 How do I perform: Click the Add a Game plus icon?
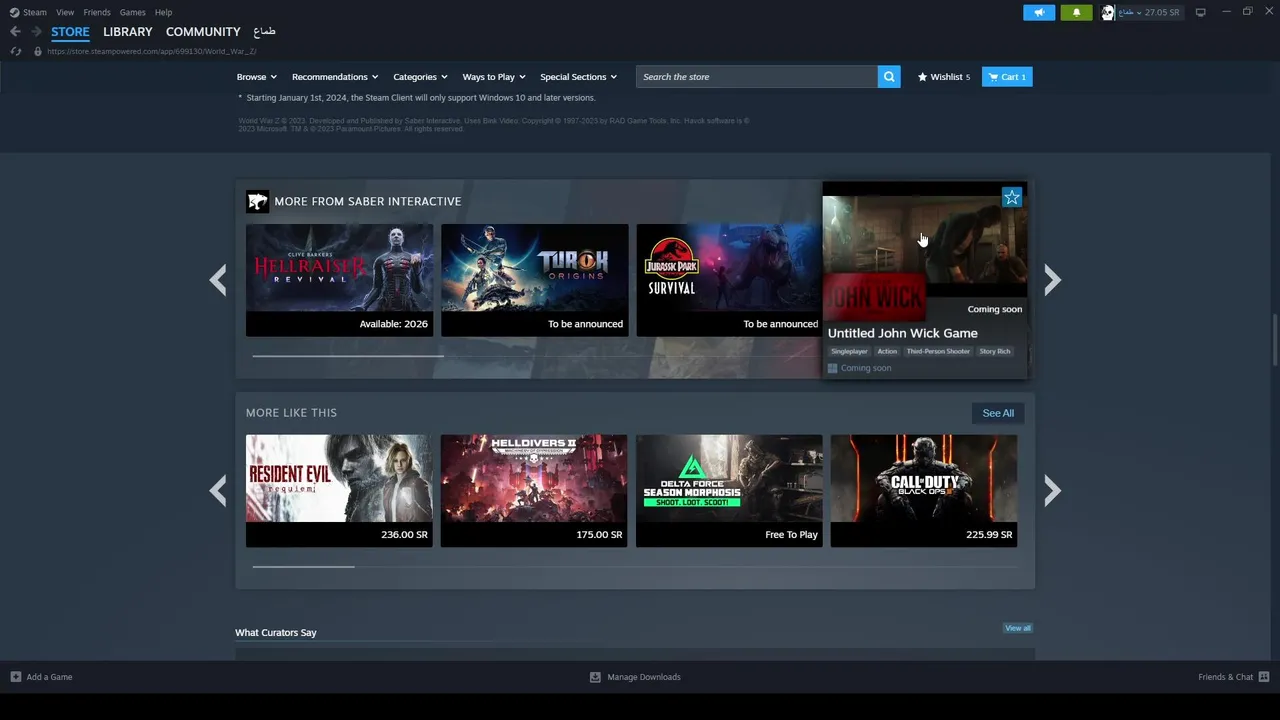coord(16,677)
